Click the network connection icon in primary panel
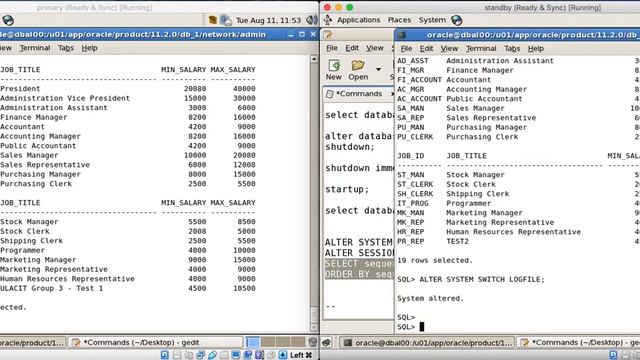 (x=226, y=20)
